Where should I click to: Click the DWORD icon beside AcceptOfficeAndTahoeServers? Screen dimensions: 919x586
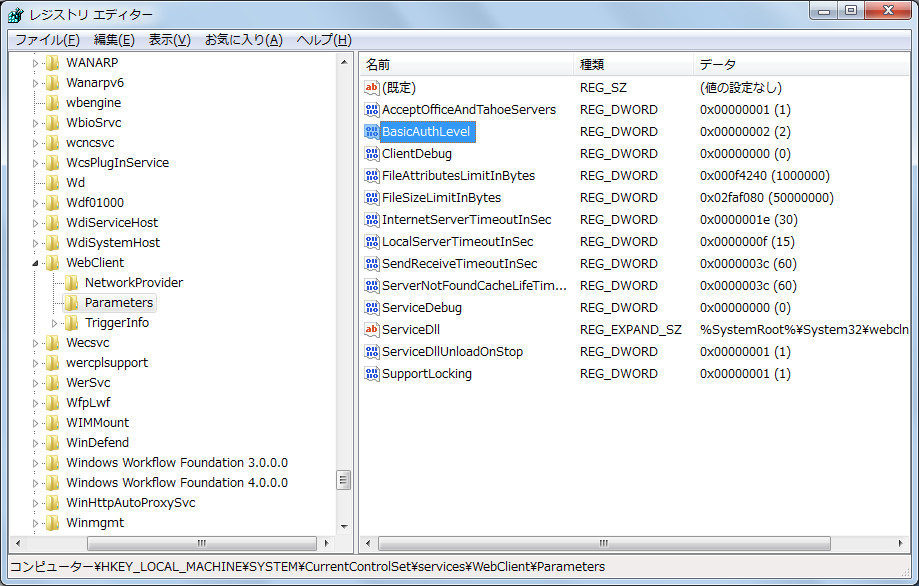372,110
